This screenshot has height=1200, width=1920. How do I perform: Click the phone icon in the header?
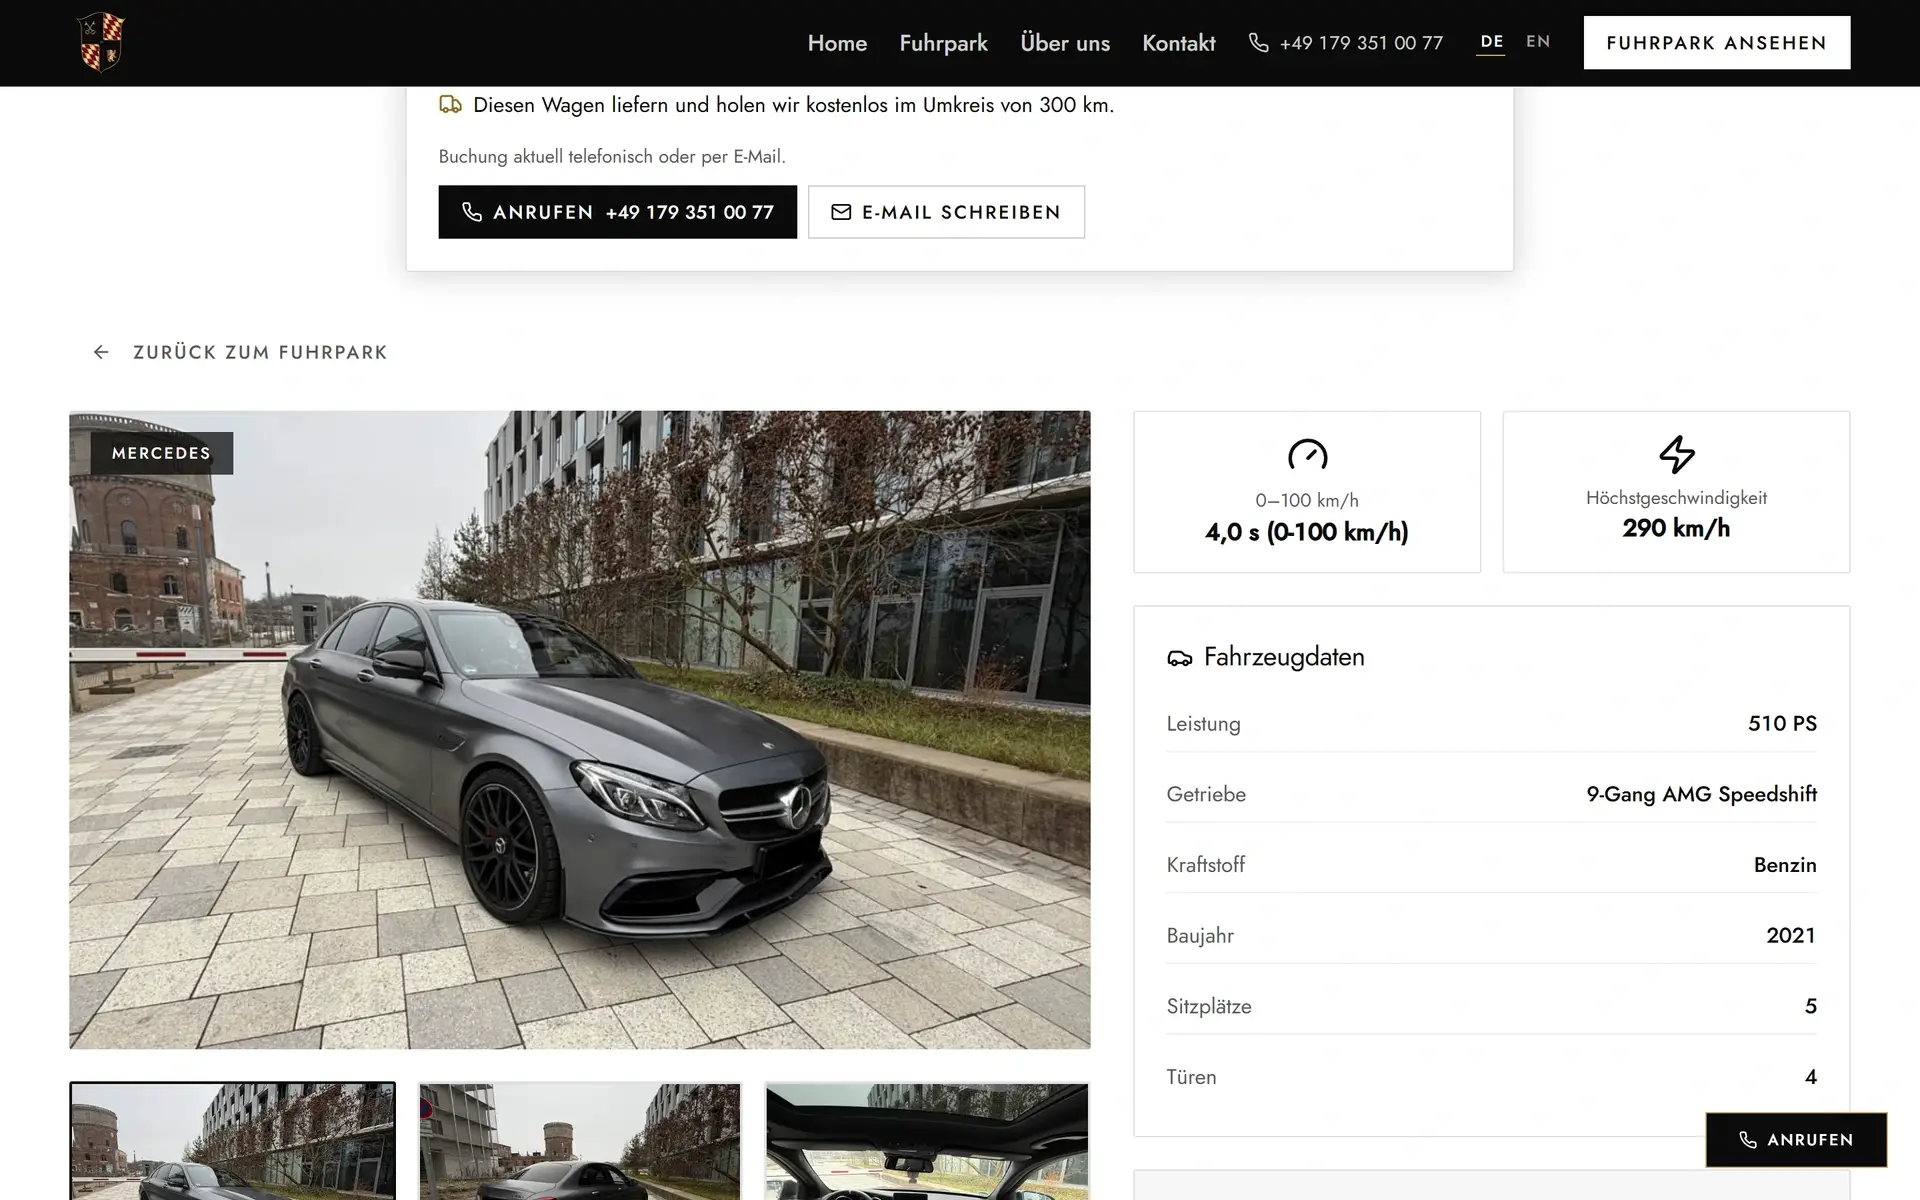tap(1259, 43)
